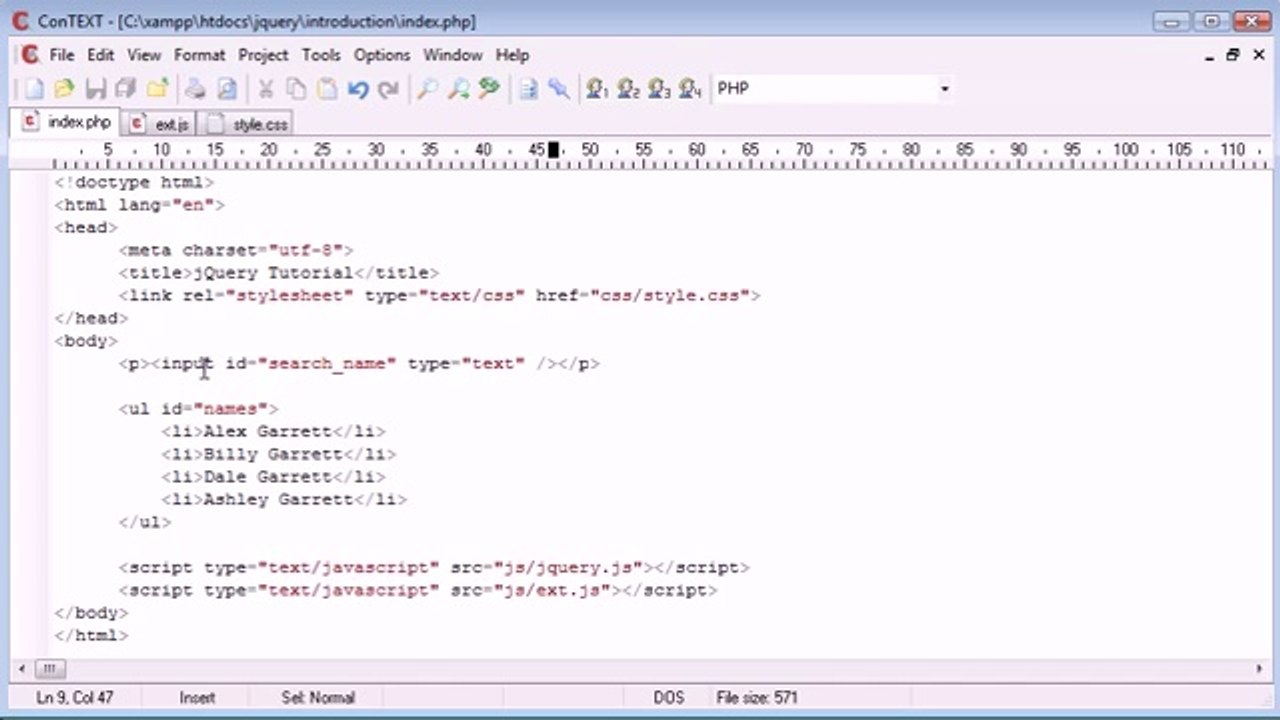Viewport: 1280px width, 720px height.
Task: Click the Copy toolbar icon
Action: pos(297,89)
